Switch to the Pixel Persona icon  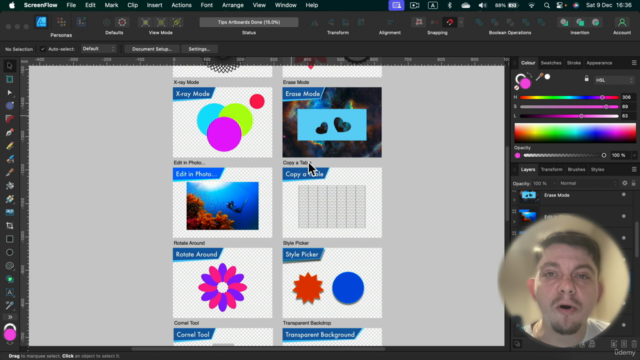(61, 22)
